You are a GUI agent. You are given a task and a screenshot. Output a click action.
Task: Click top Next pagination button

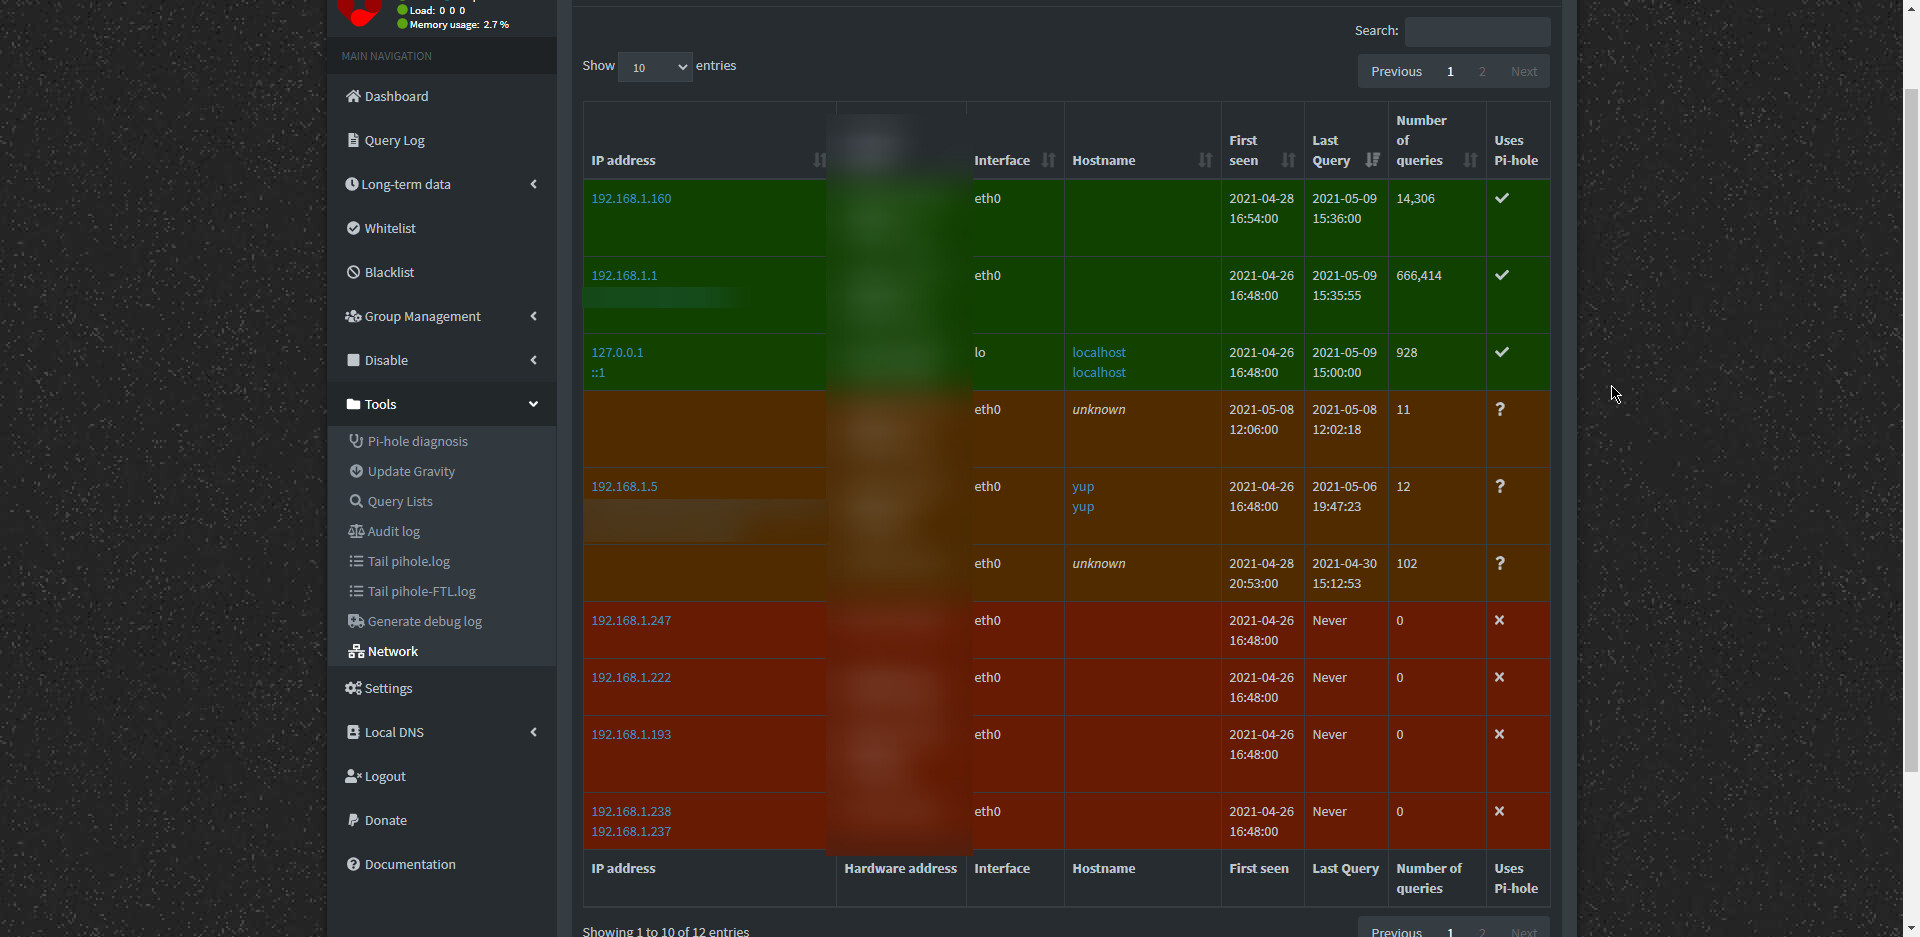[1524, 71]
